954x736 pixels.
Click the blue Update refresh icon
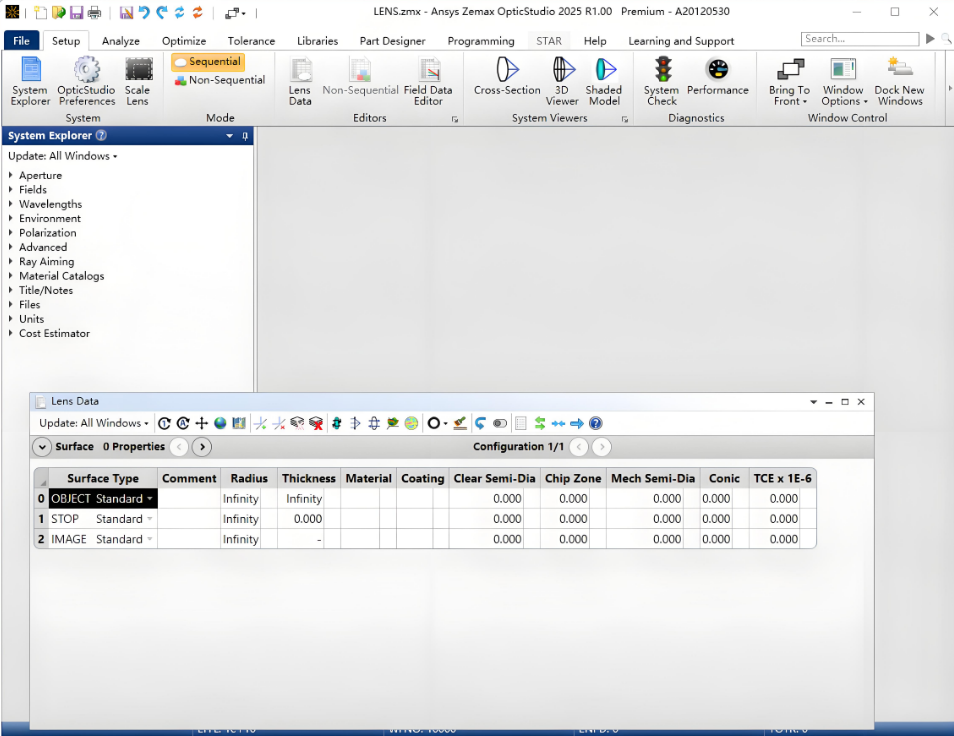179,12
